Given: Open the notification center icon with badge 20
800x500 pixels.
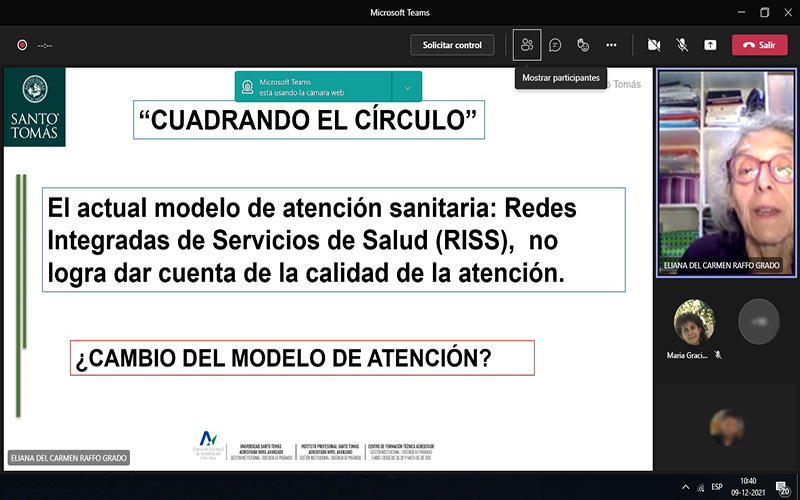Looking at the screenshot, I should 783,488.
